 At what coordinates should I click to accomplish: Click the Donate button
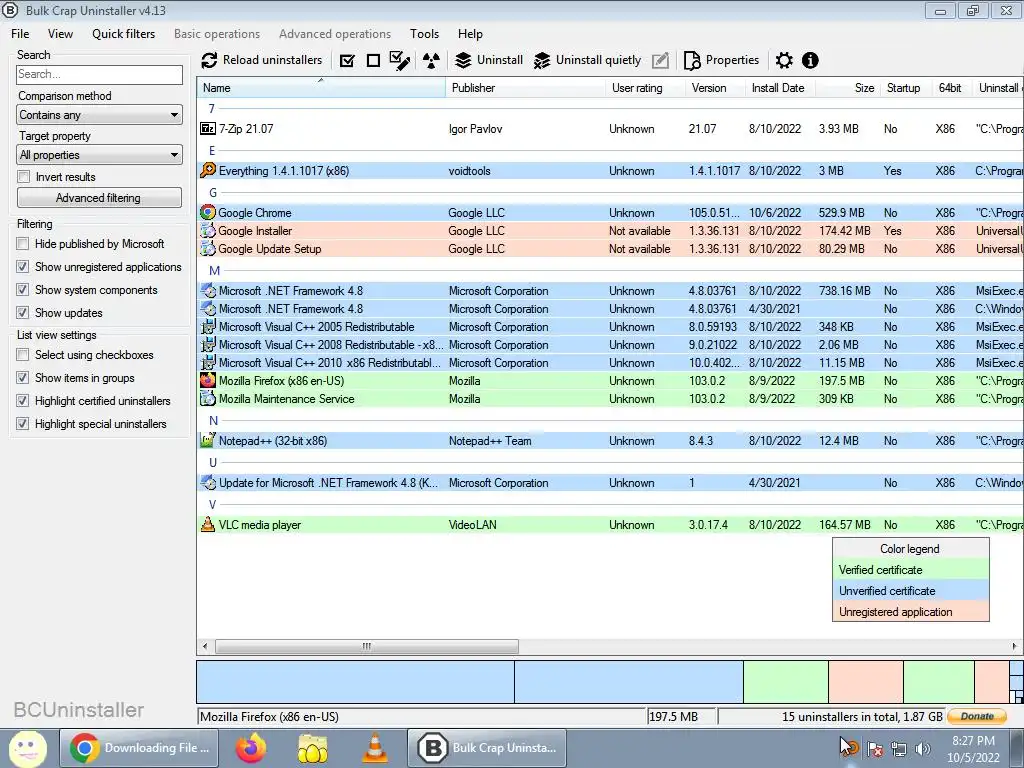[x=977, y=716]
